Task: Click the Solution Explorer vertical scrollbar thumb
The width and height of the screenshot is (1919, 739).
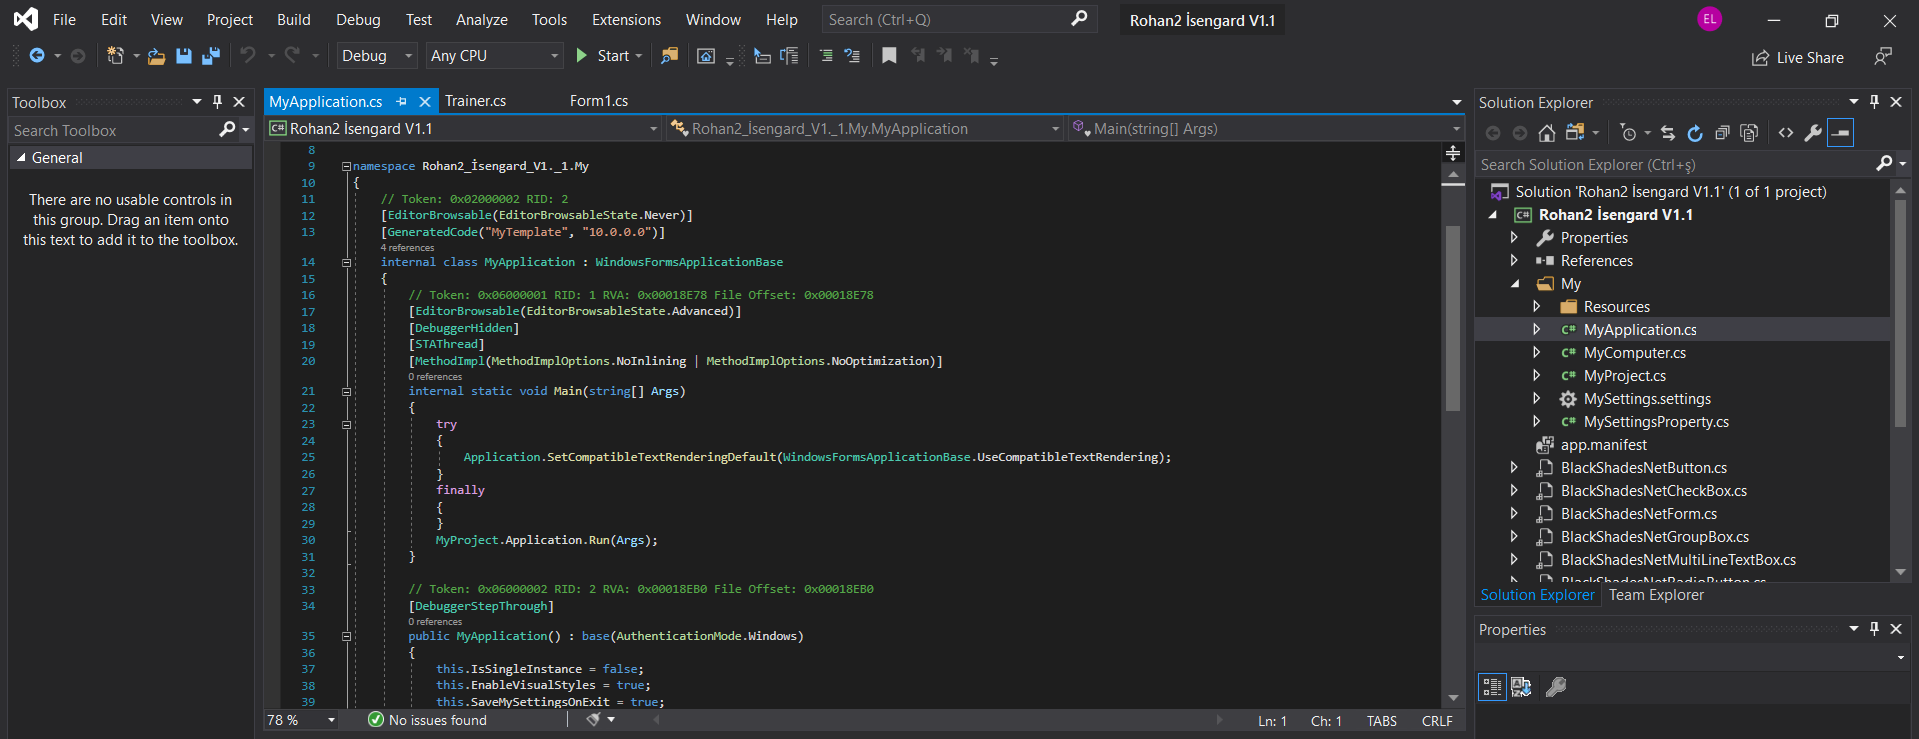Action: click(1900, 313)
